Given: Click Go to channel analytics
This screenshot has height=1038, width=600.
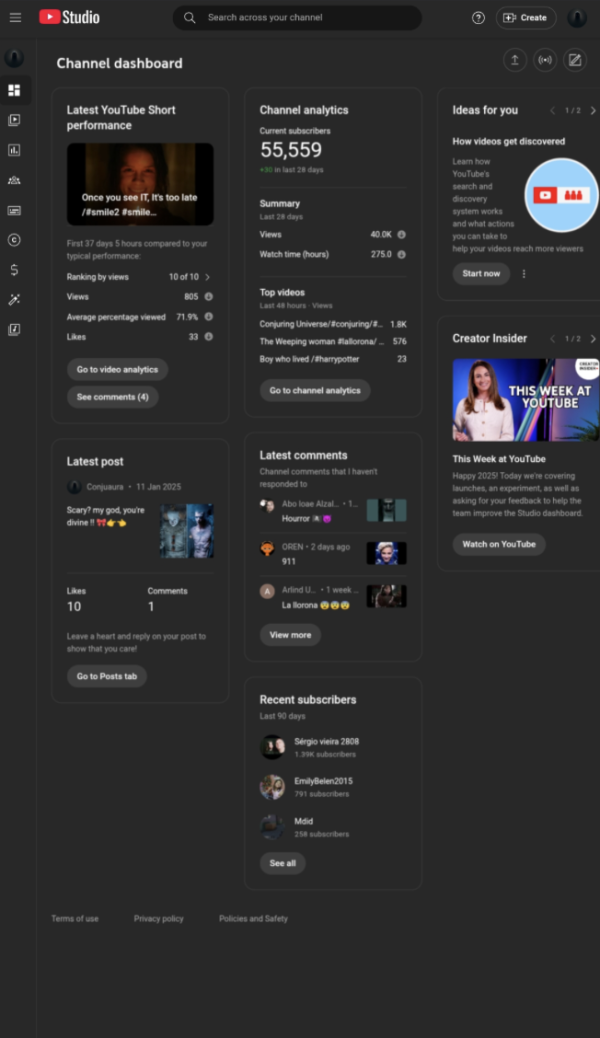Looking at the screenshot, I should coord(315,391).
